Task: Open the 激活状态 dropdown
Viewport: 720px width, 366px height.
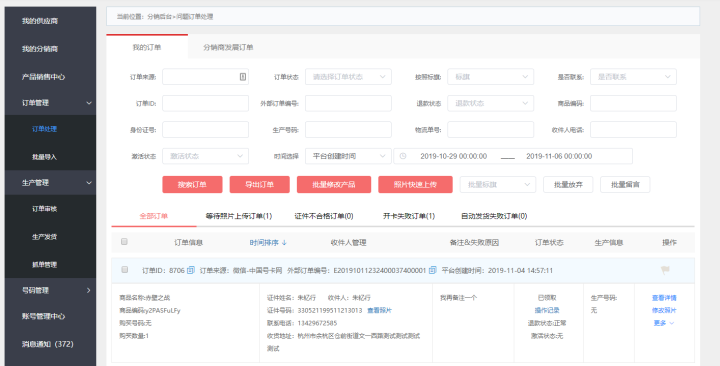Action: [x=205, y=156]
